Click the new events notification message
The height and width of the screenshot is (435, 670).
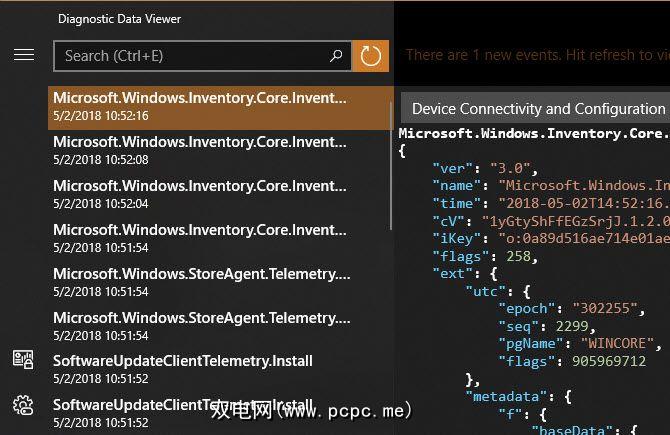tap(537, 55)
